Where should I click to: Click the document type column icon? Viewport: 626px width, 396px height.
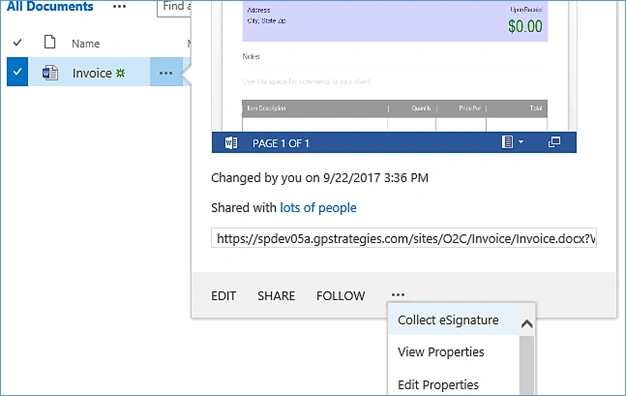click(x=50, y=42)
